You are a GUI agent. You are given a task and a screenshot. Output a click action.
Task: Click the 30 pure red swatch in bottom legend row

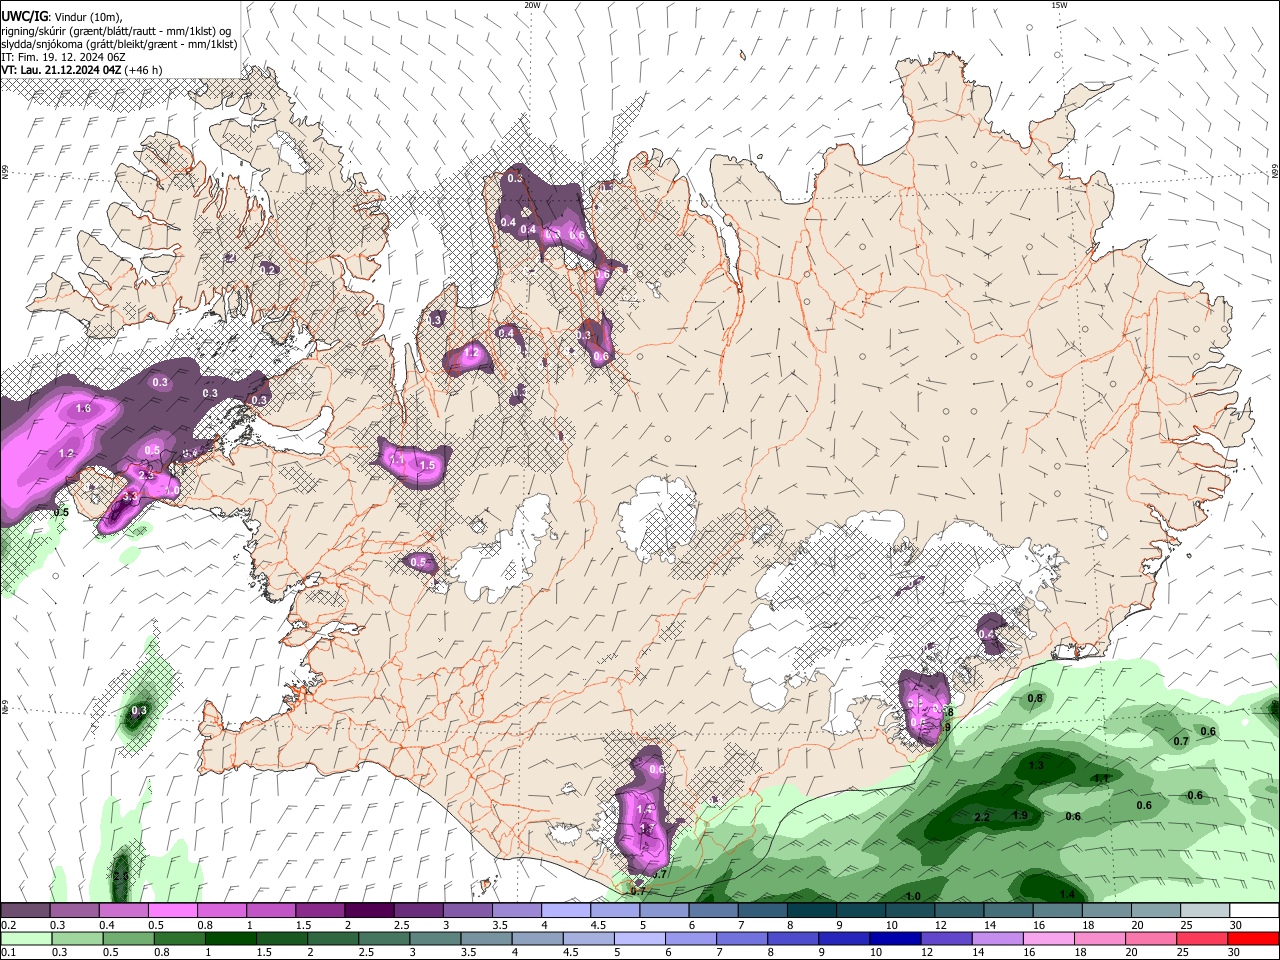point(1252,939)
